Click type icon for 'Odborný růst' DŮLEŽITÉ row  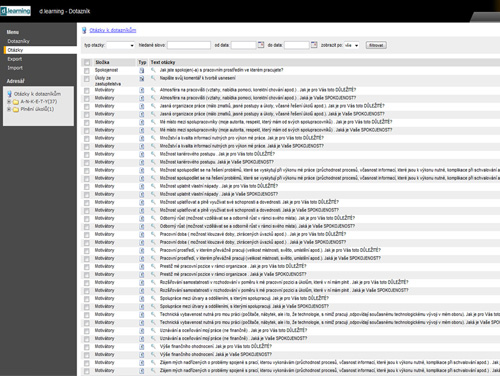click(x=142, y=218)
